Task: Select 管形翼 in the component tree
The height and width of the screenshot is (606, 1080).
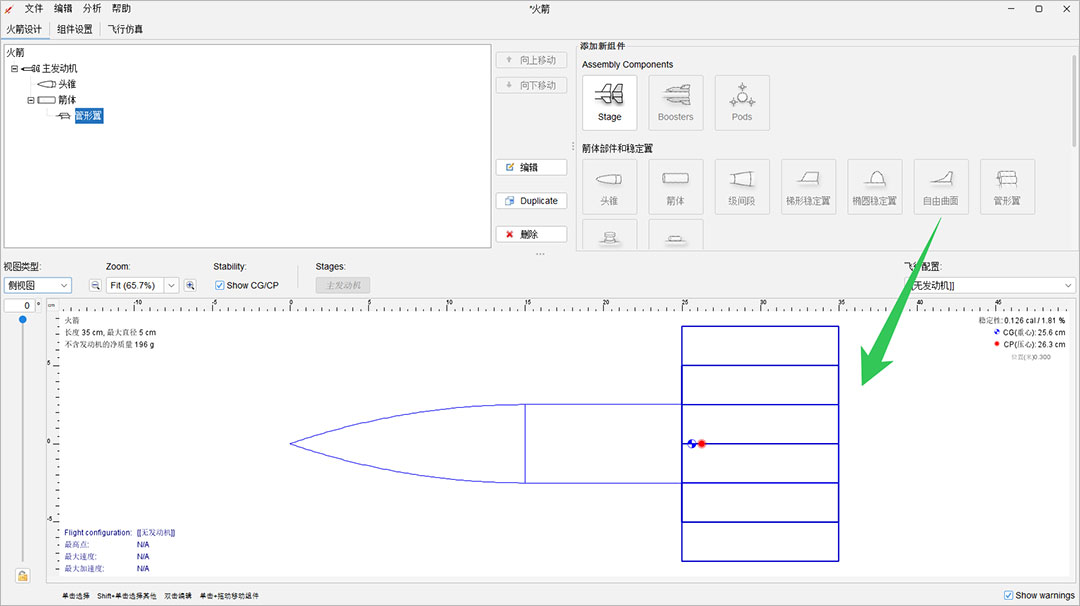Action: [89, 116]
